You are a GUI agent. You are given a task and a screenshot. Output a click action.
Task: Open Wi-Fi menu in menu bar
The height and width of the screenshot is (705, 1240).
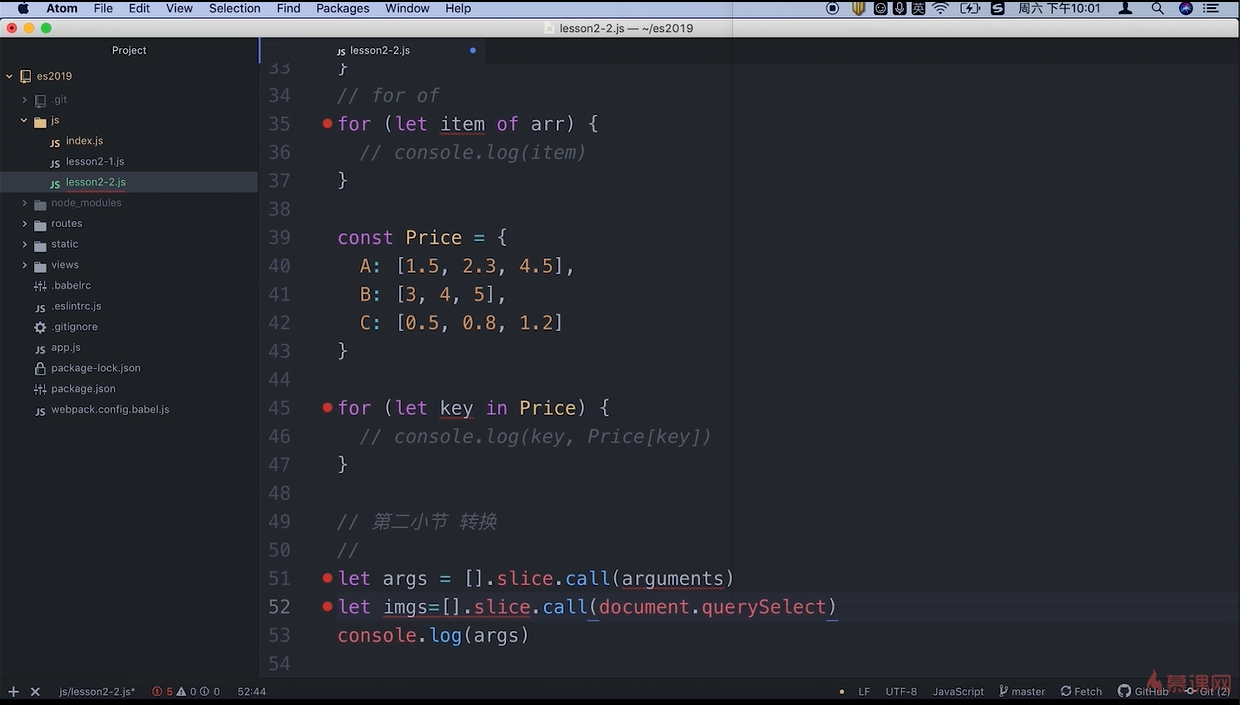click(940, 8)
